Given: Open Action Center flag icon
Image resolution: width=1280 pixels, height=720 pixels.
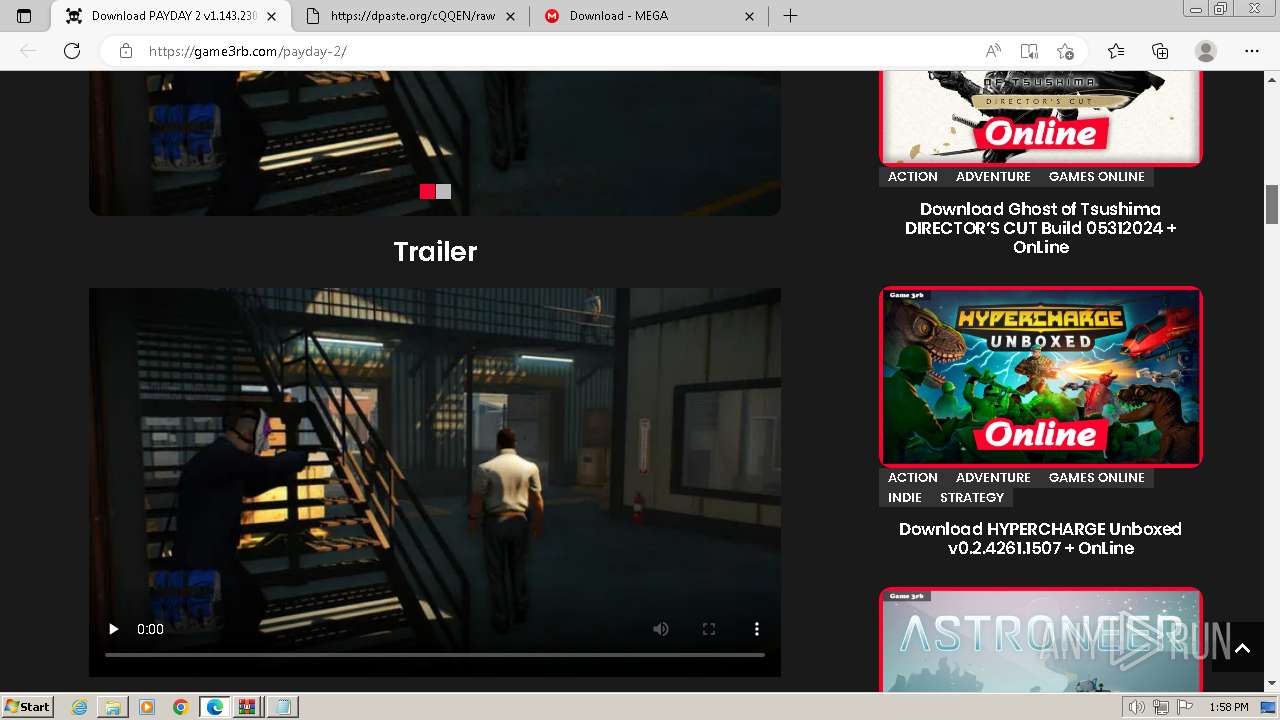Looking at the screenshot, I should point(1184,707).
